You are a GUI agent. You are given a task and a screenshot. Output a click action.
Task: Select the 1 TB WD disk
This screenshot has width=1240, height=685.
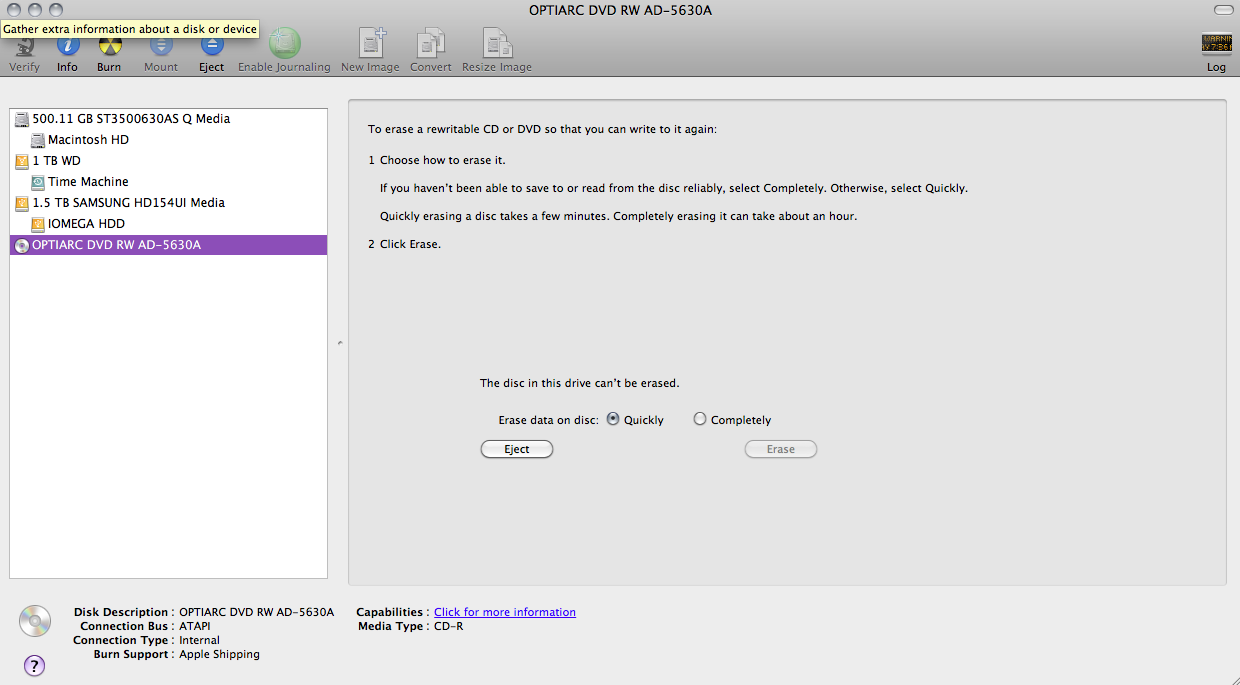(x=168, y=161)
